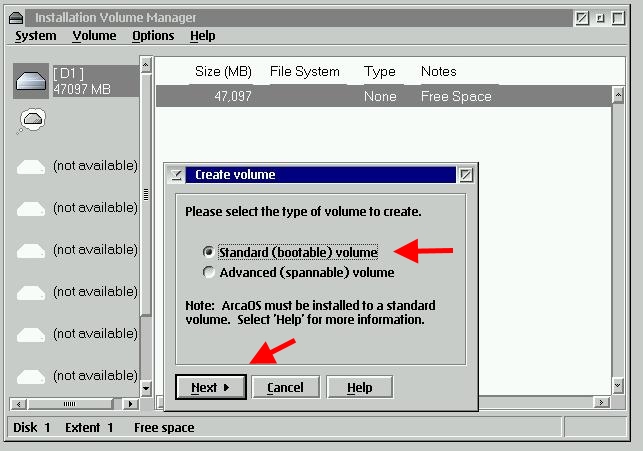
Task: Open the Create volume dialog system menu icon
Action: point(176,175)
